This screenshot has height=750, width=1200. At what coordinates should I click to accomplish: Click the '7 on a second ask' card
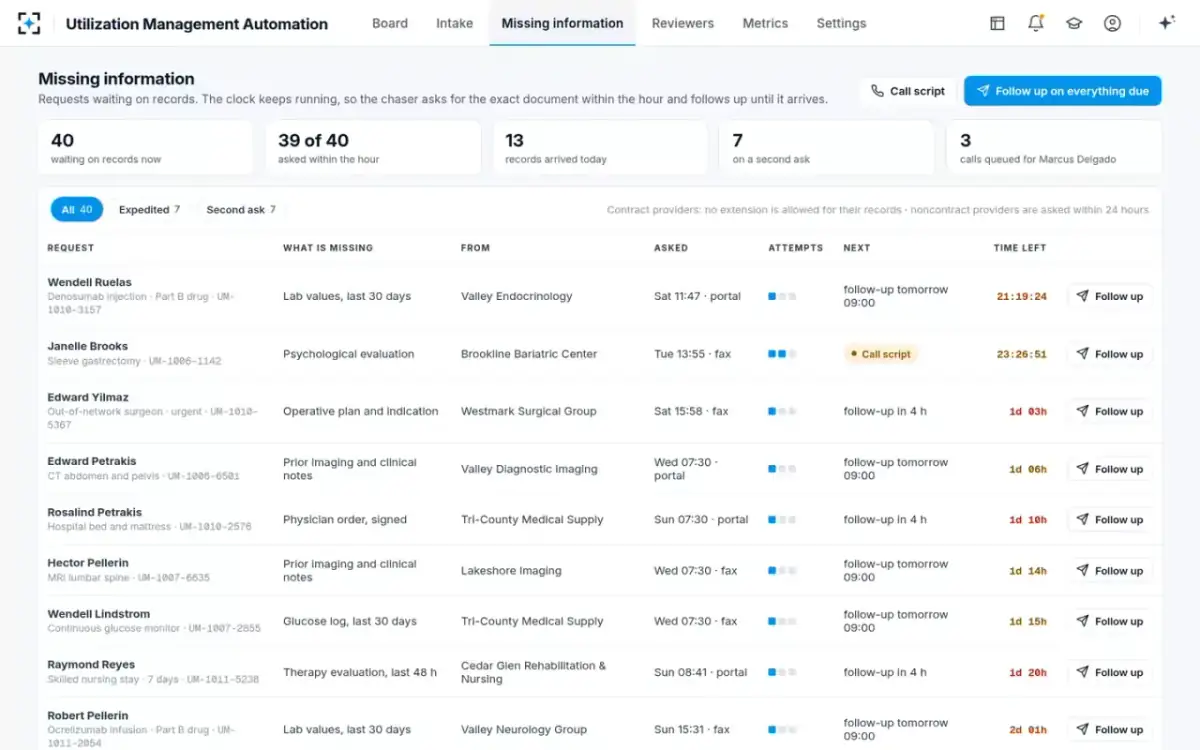click(827, 148)
